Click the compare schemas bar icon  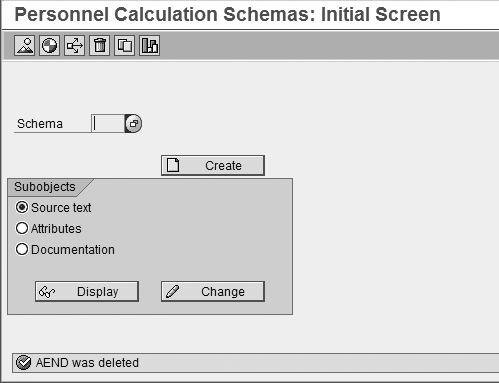(149, 45)
